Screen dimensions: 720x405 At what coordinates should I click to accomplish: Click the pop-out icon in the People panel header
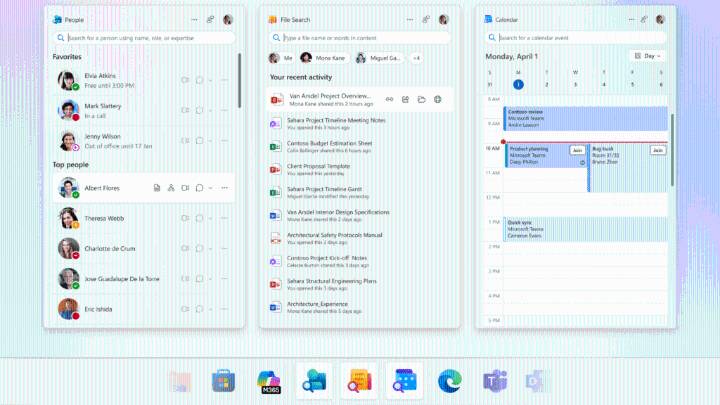click(210, 20)
